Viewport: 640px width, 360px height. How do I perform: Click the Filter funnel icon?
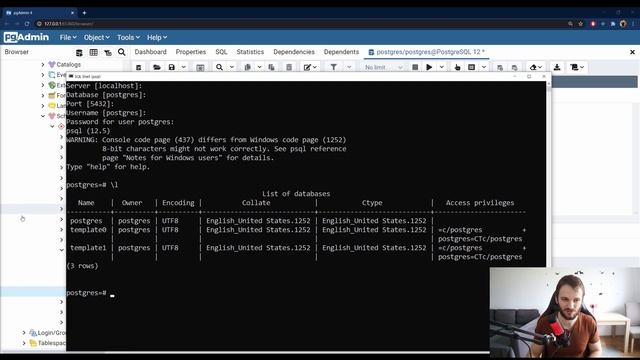[x=333, y=67]
